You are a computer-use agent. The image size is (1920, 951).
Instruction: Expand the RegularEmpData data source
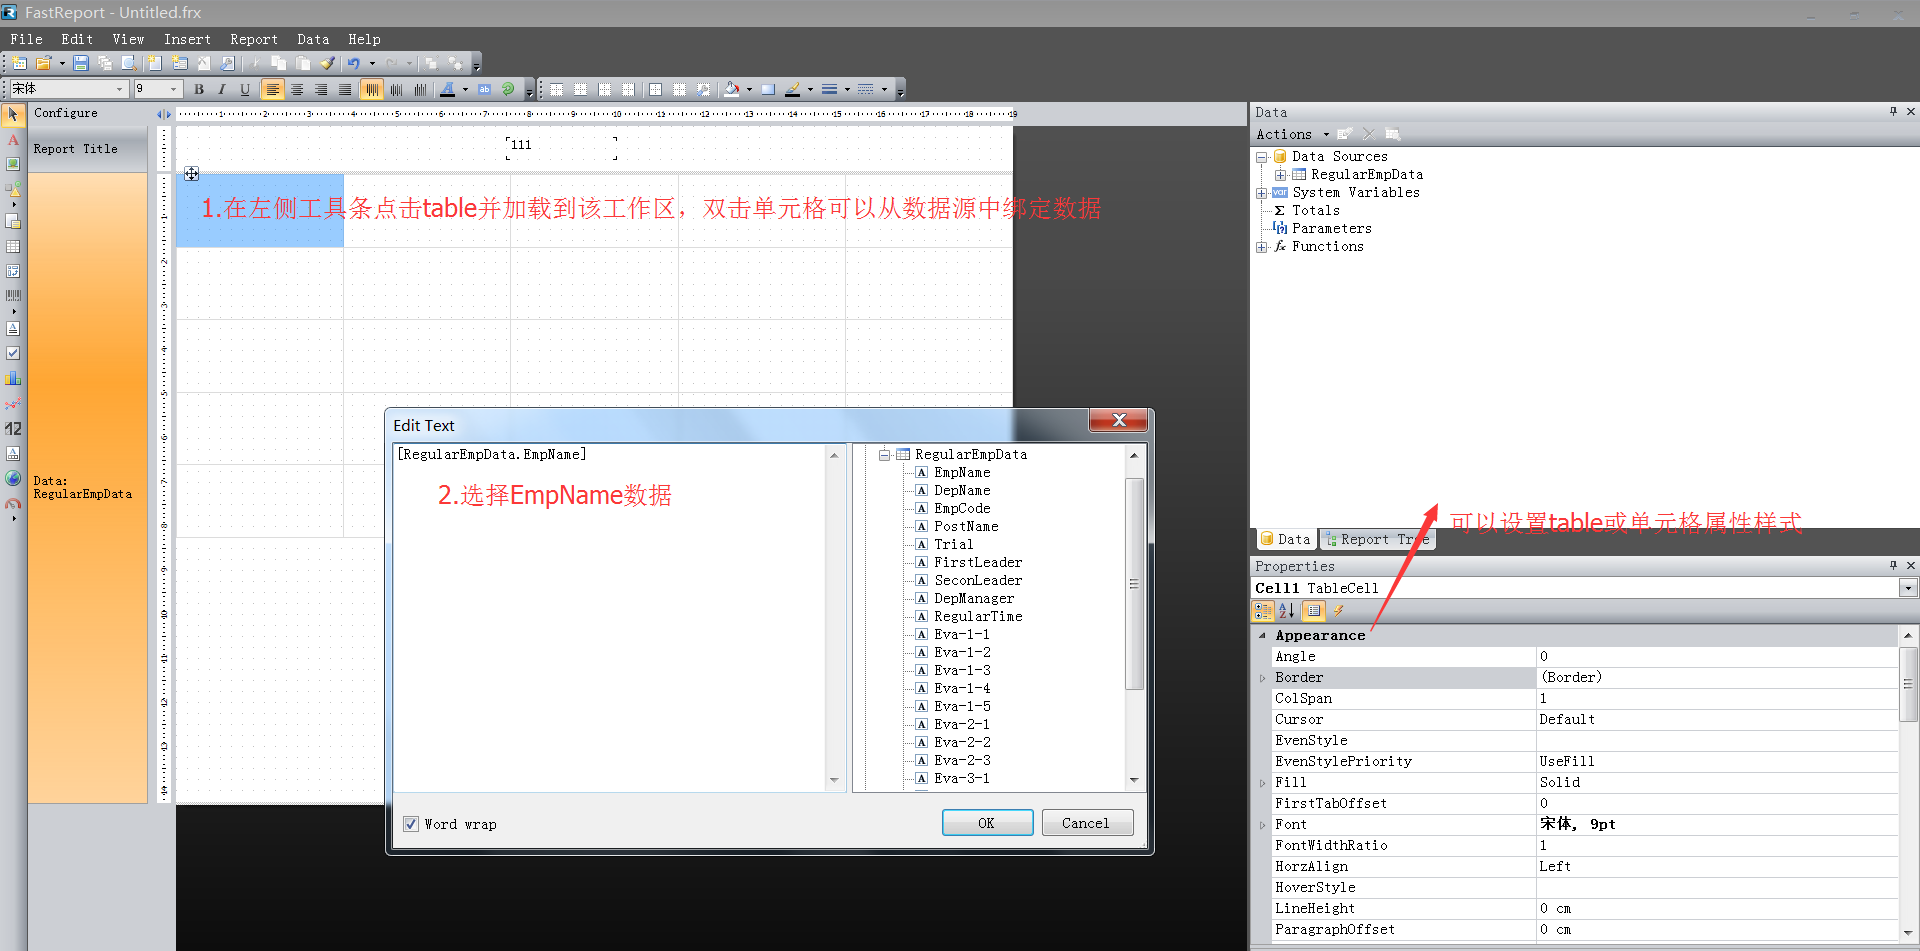(1282, 174)
